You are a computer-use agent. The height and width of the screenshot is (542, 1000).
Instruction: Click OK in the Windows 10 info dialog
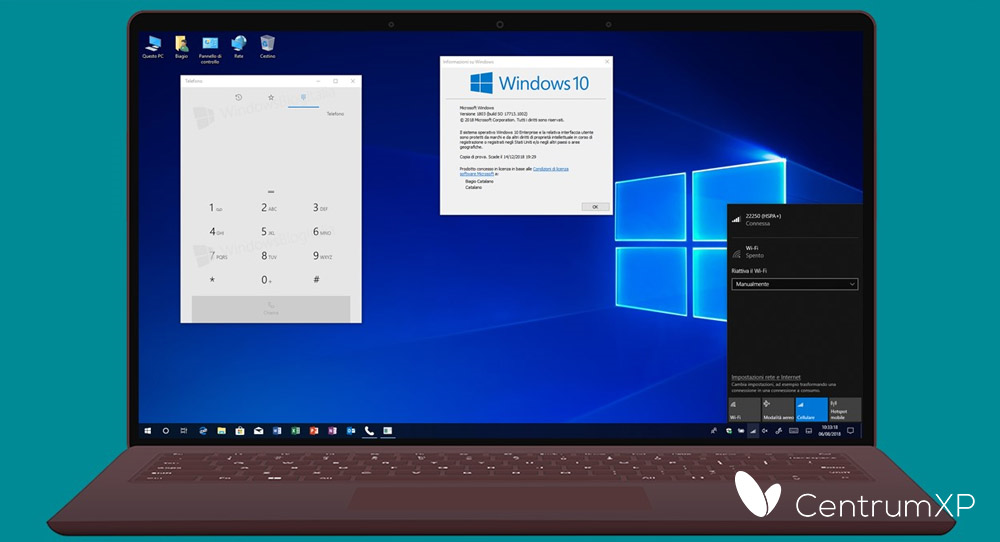pos(595,207)
